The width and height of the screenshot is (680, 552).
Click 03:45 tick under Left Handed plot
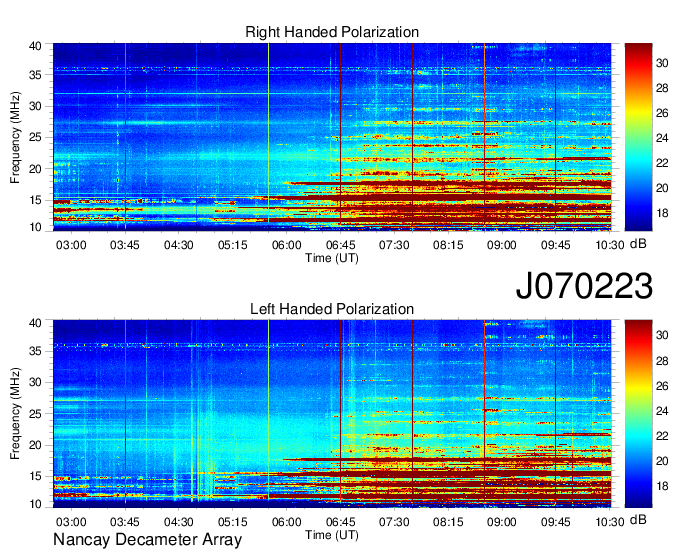pyautogui.click(x=125, y=522)
